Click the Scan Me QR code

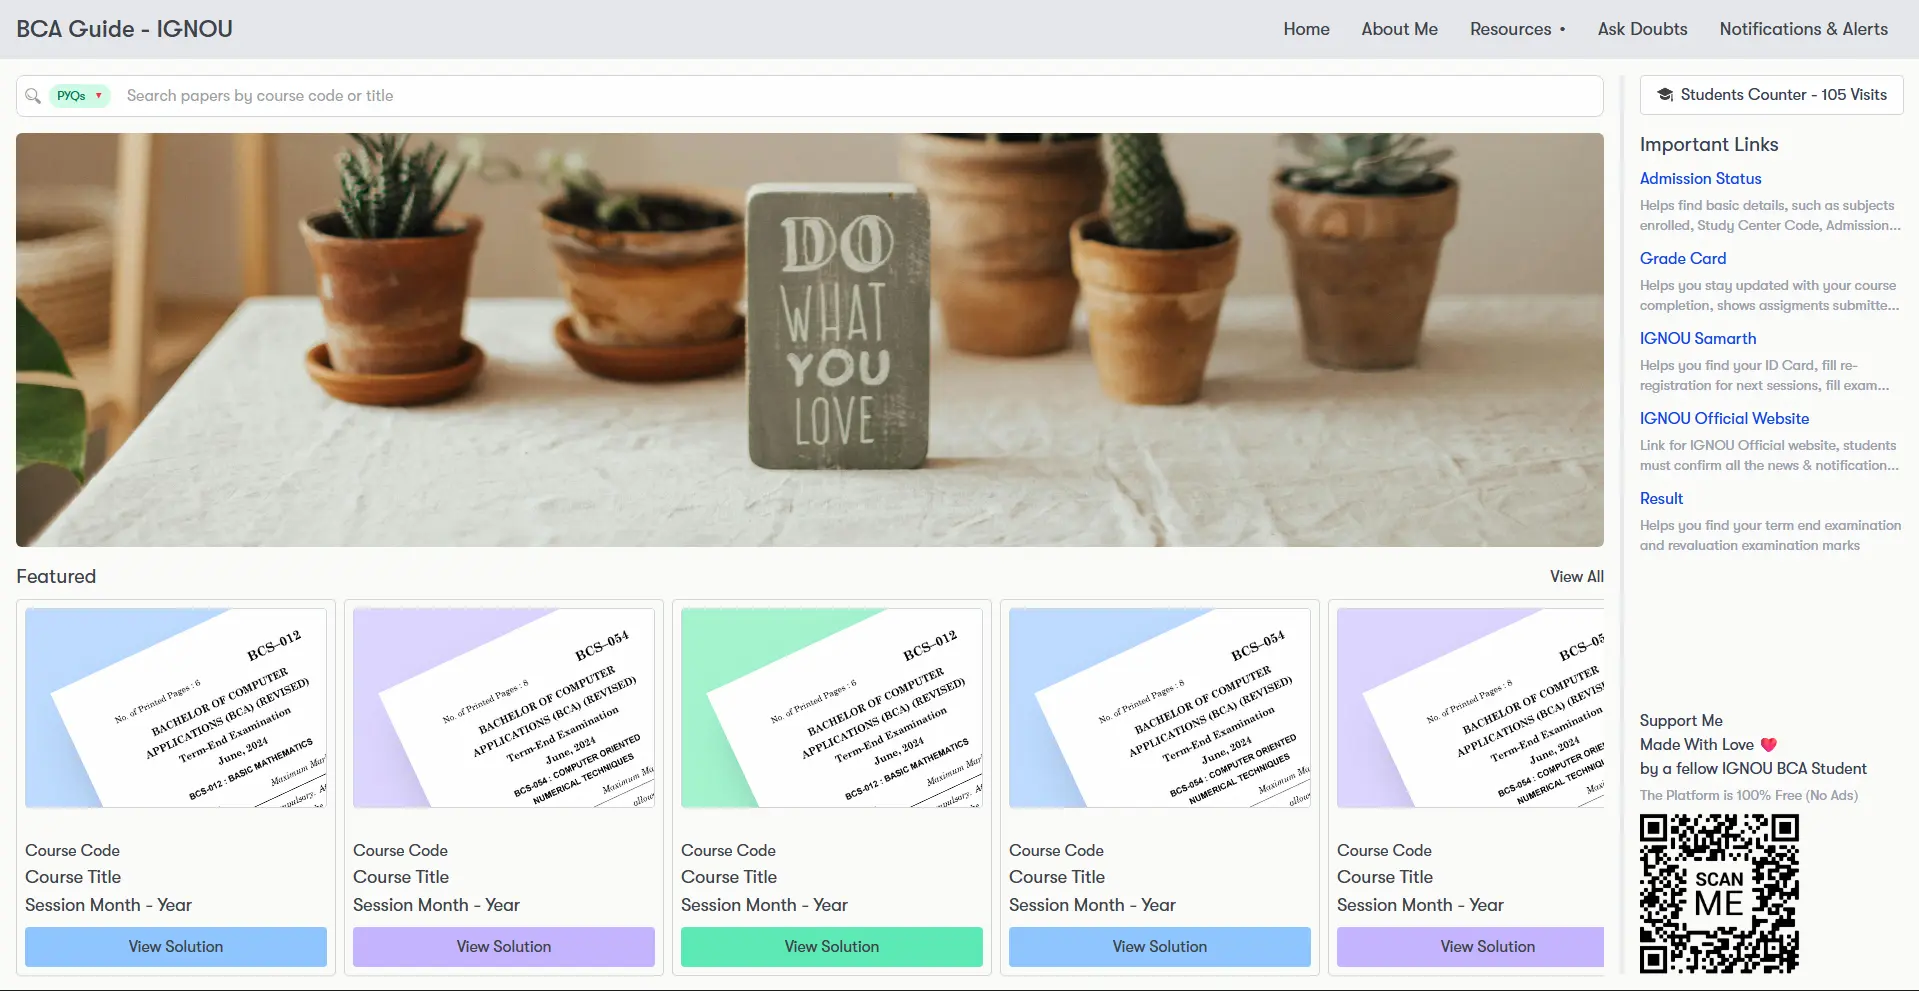tap(1718, 893)
